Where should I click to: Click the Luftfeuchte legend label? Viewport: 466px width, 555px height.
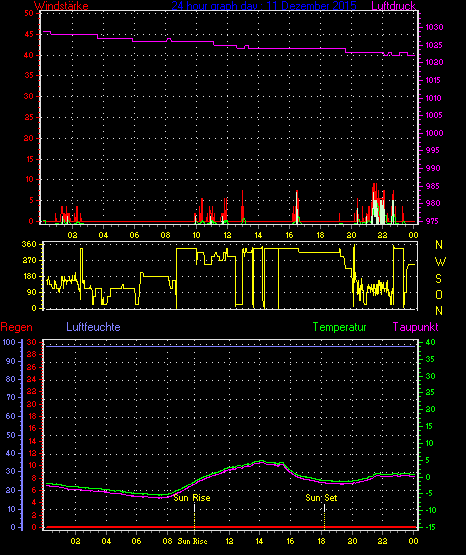pyautogui.click(x=93, y=327)
